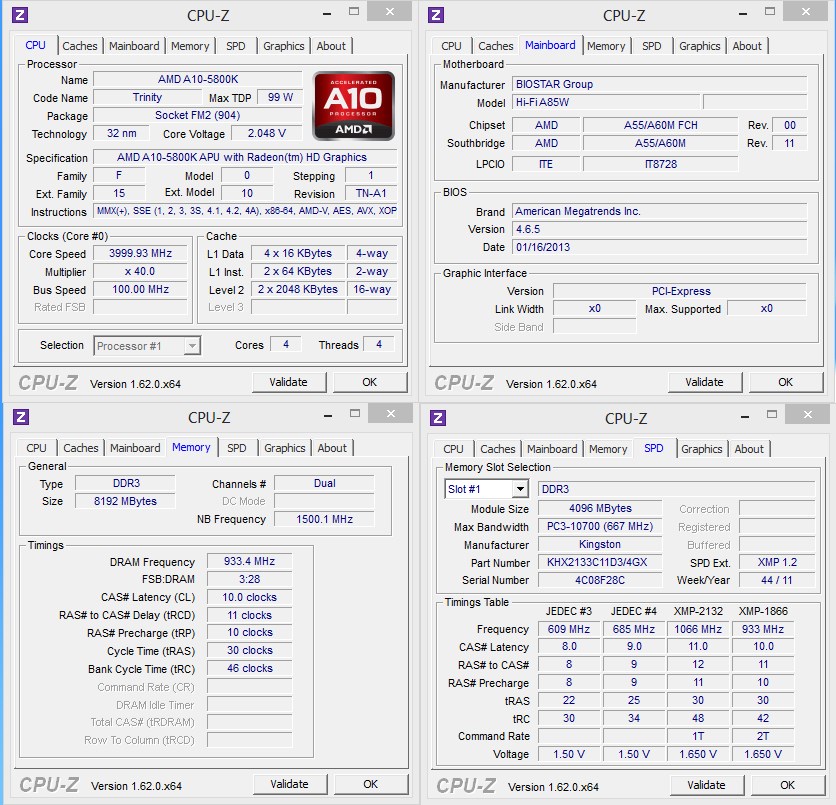This screenshot has height=805, width=836.
Task: Expand the Slot #1 memory slot dropdown
Action: 520,489
